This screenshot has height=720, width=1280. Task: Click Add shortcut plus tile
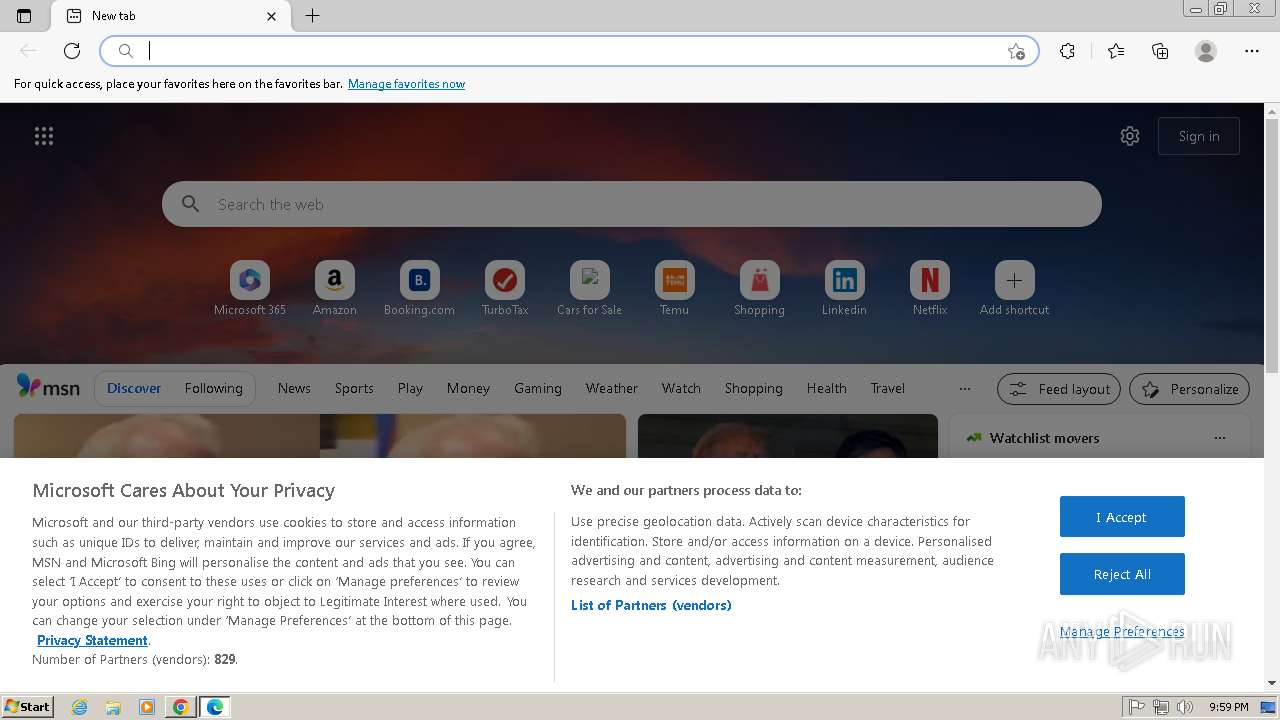[1015, 289]
